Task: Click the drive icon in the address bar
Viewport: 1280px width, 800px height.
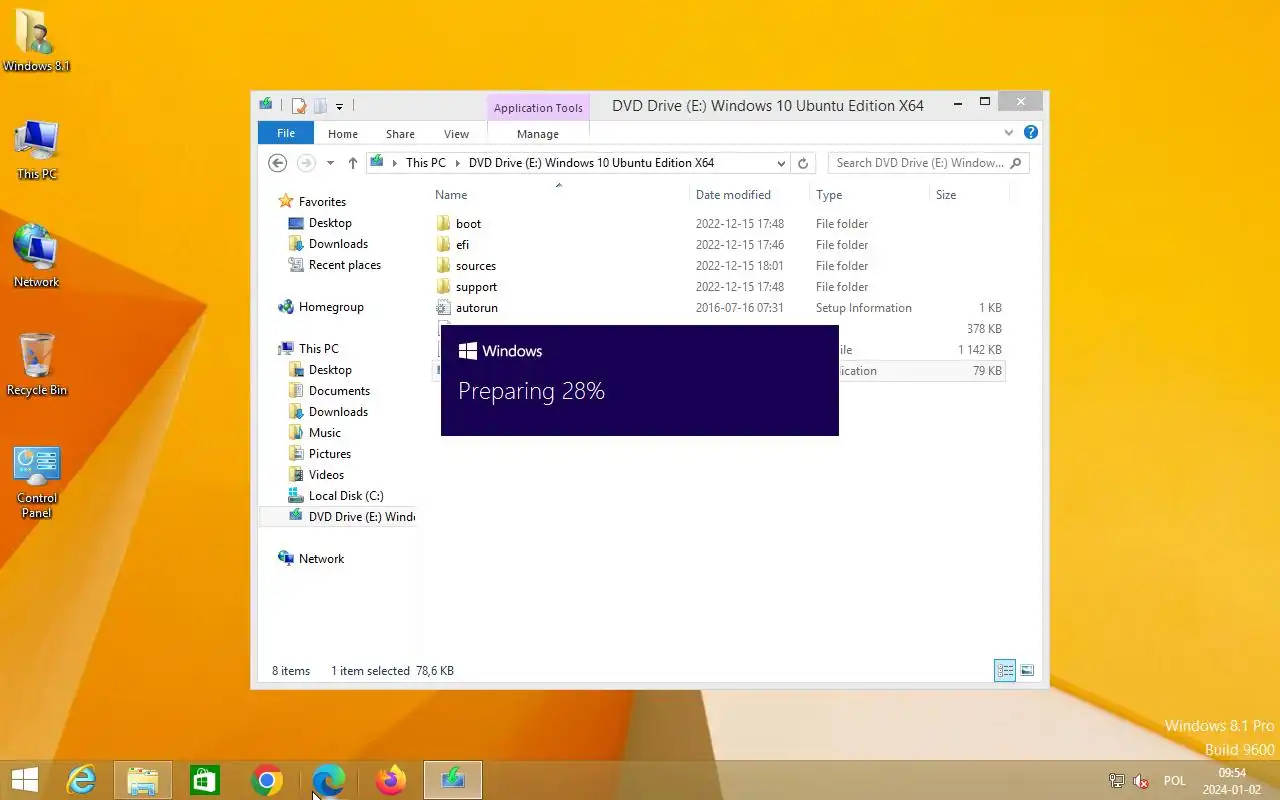Action: 377,162
